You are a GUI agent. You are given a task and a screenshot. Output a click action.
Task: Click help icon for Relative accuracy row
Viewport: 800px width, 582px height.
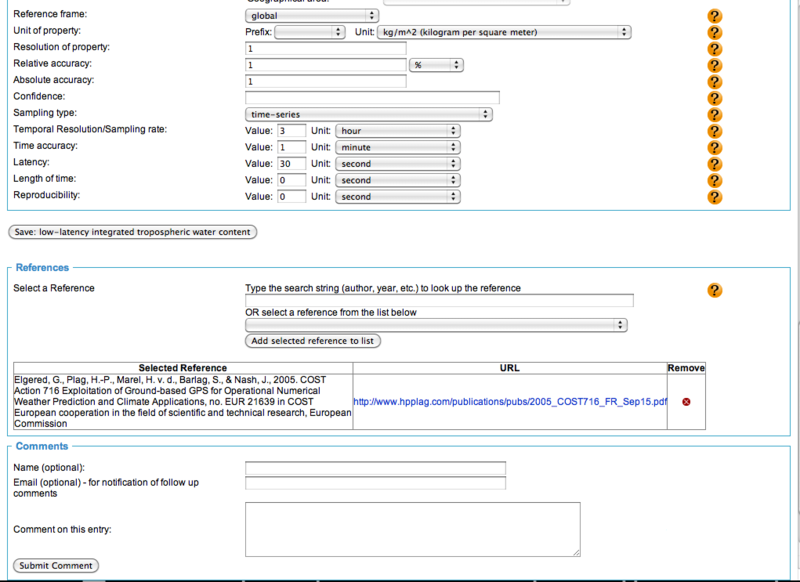click(714, 65)
